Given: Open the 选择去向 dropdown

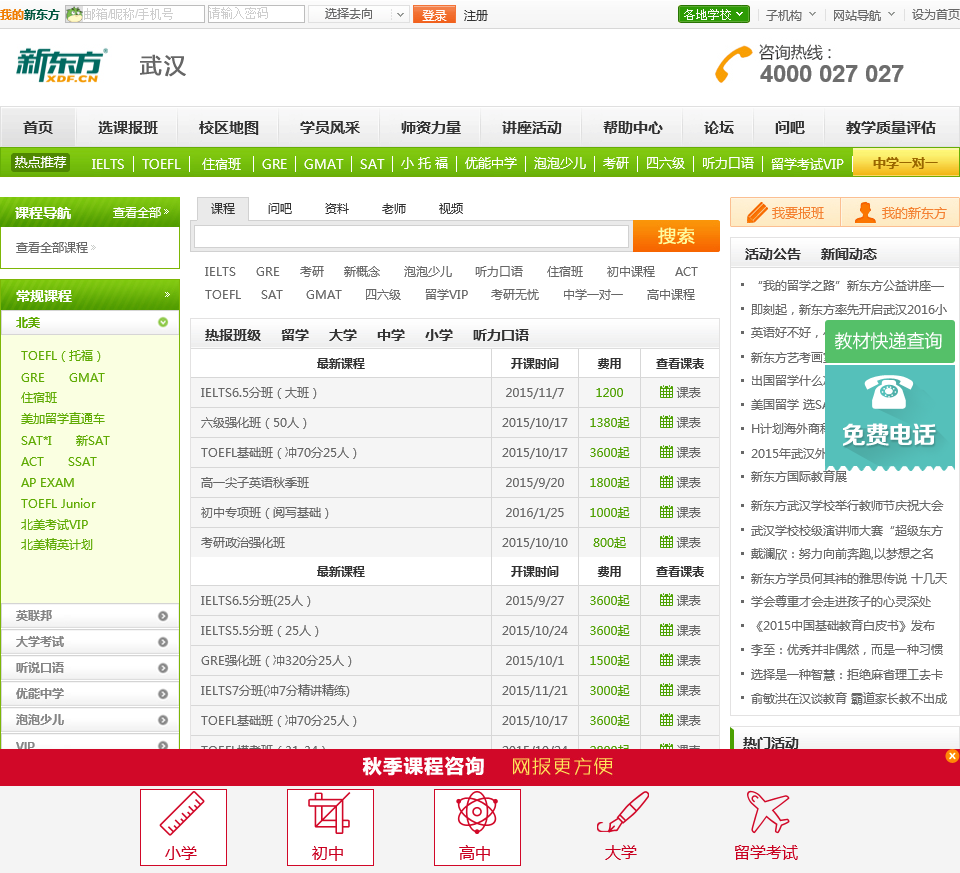Looking at the screenshot, I should click(x=358, y=14).
